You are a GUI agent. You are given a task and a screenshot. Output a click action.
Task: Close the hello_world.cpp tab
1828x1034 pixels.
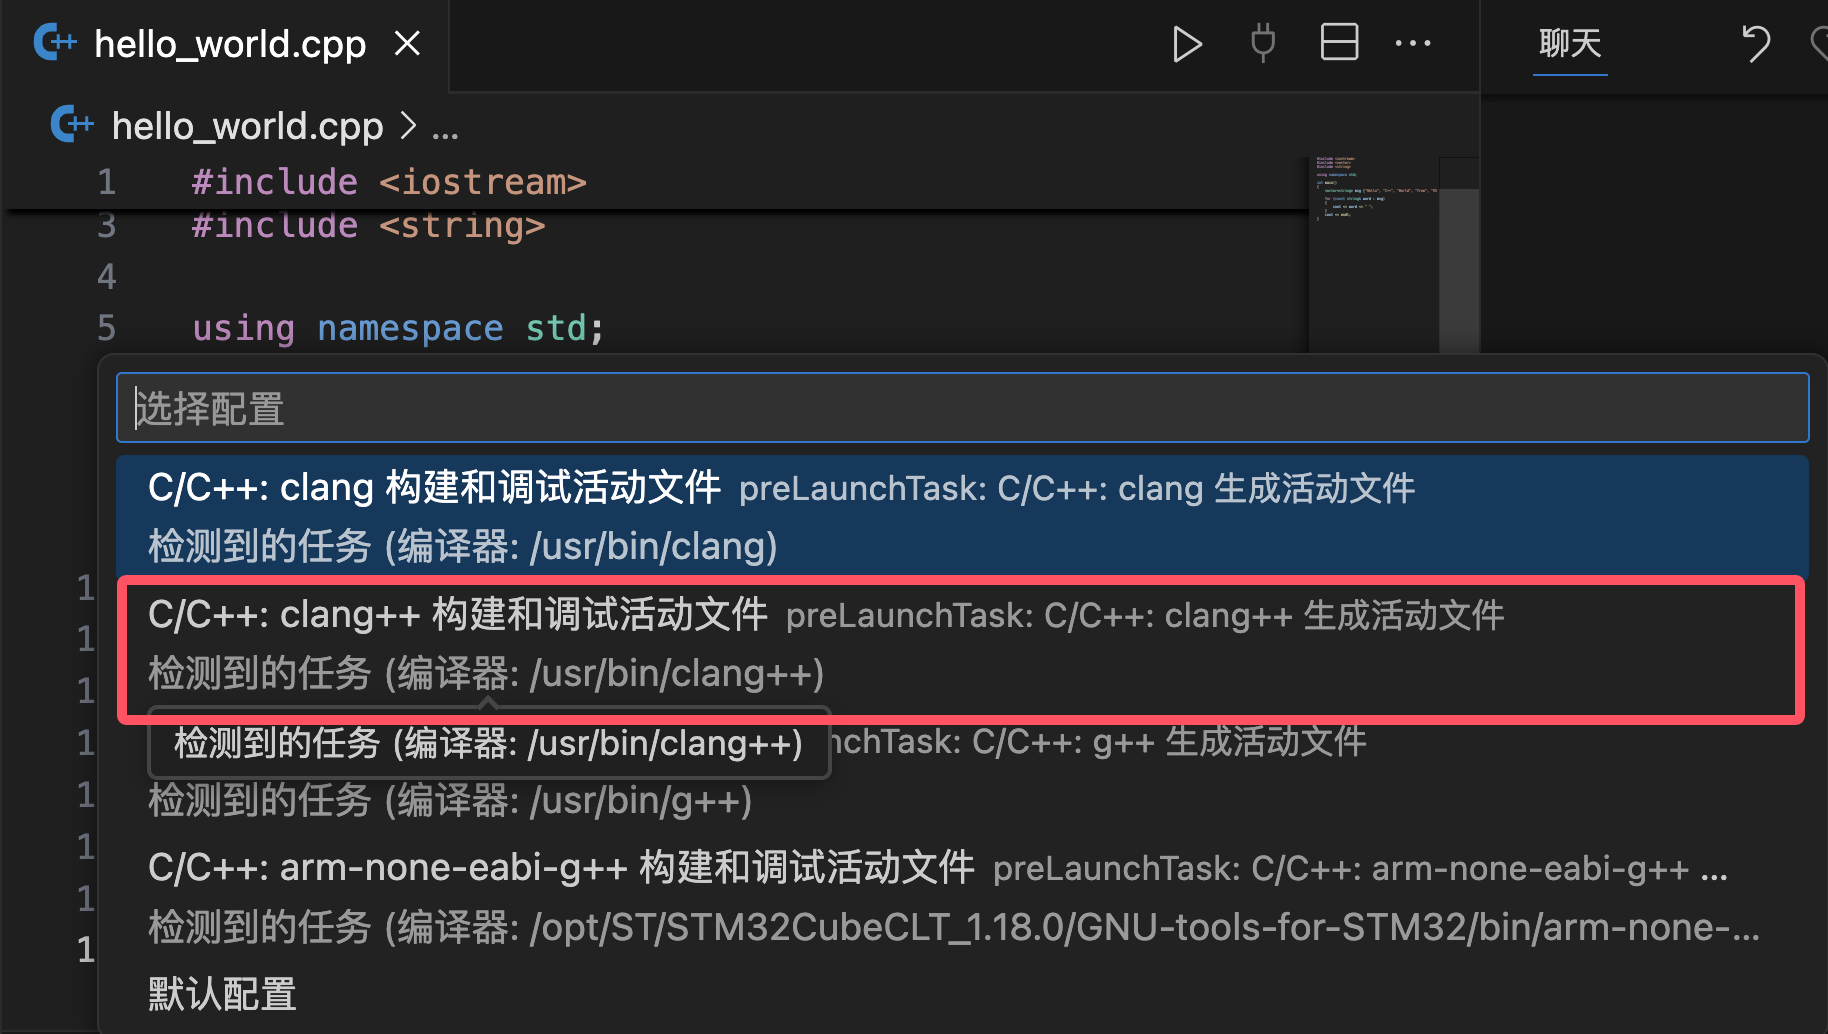[x=407, y=44]
